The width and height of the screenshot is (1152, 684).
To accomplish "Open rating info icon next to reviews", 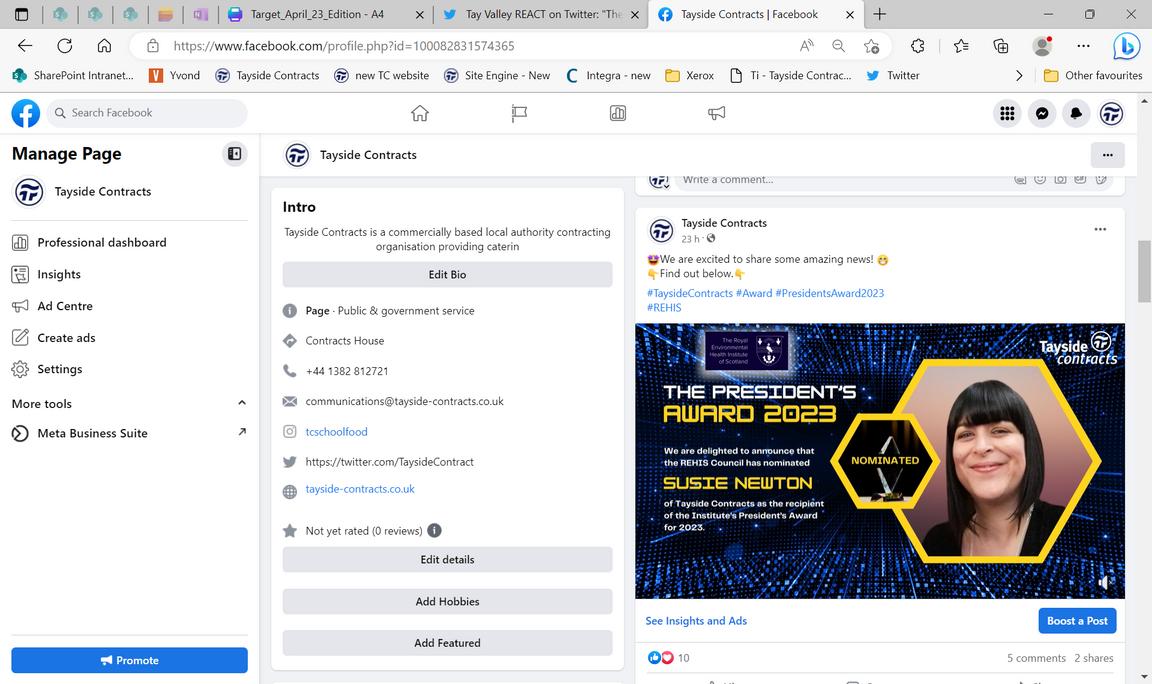I will point(434,530).
